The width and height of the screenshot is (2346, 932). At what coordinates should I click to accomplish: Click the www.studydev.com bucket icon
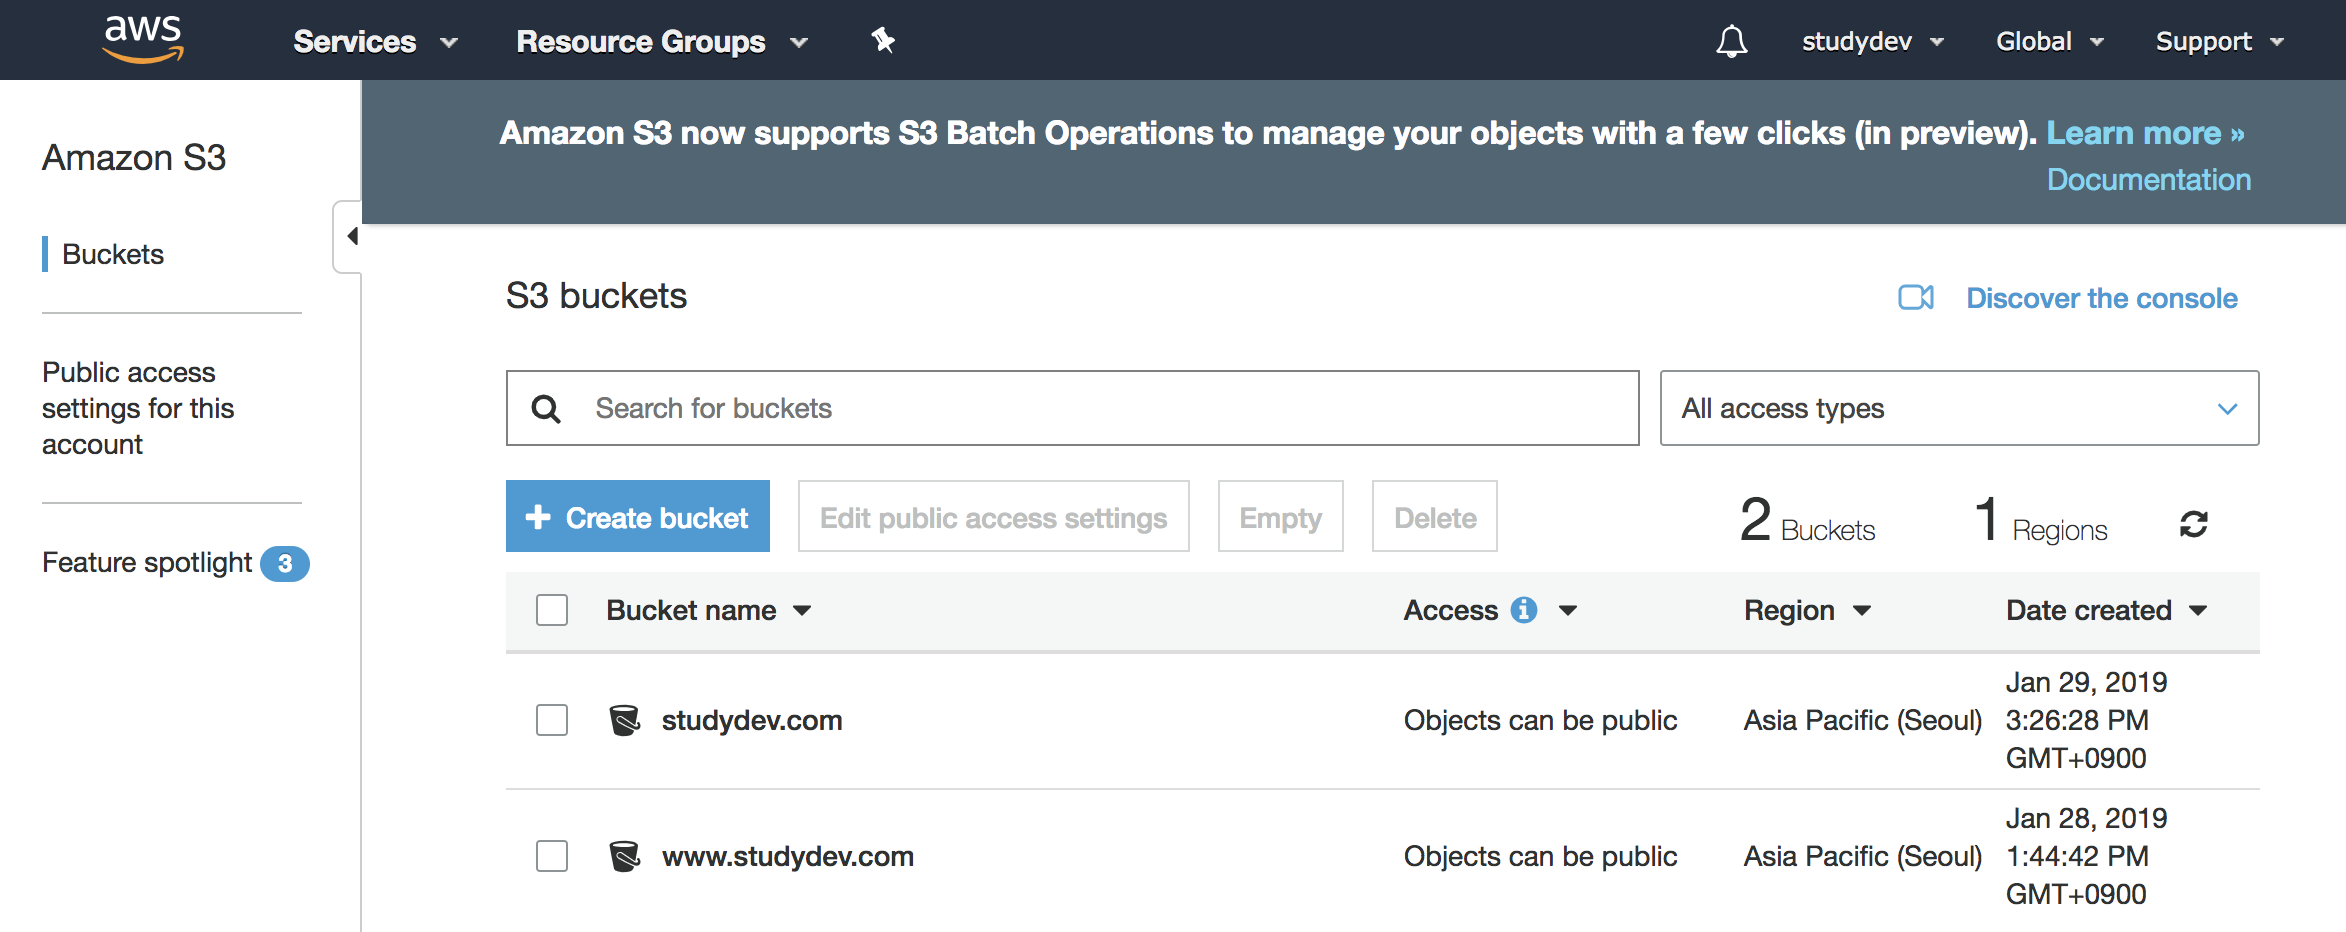pos(625,856)
